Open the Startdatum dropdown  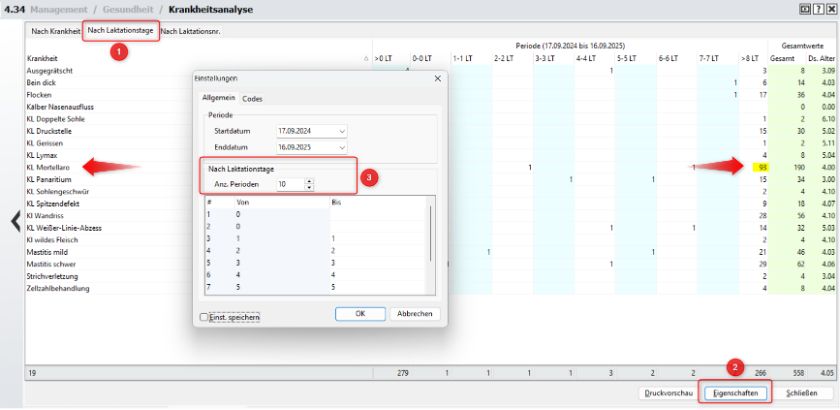(x=341, y=131)
